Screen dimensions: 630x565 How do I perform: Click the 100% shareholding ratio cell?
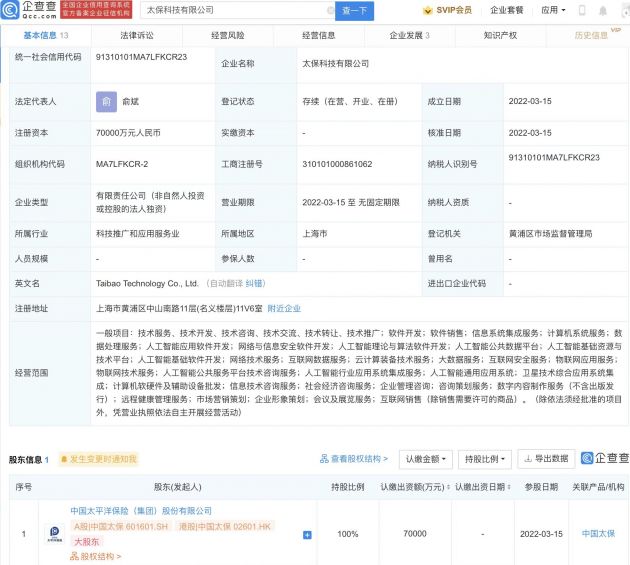point(348,534)
